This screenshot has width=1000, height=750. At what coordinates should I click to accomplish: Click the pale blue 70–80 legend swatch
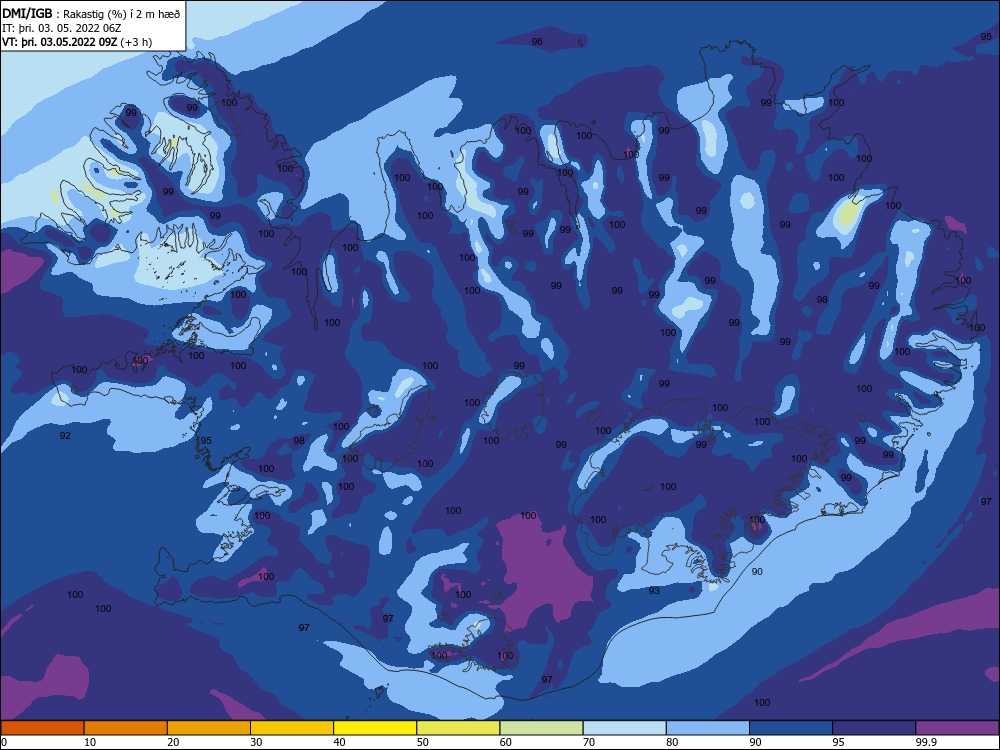[x=624, y=728]
